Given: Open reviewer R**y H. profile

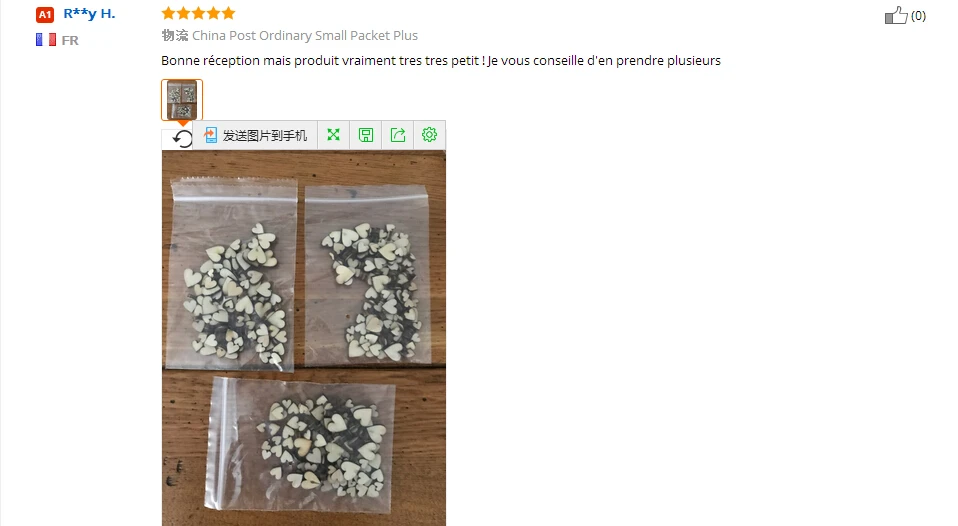Looking at the screenshot, I should click(89, 14).
